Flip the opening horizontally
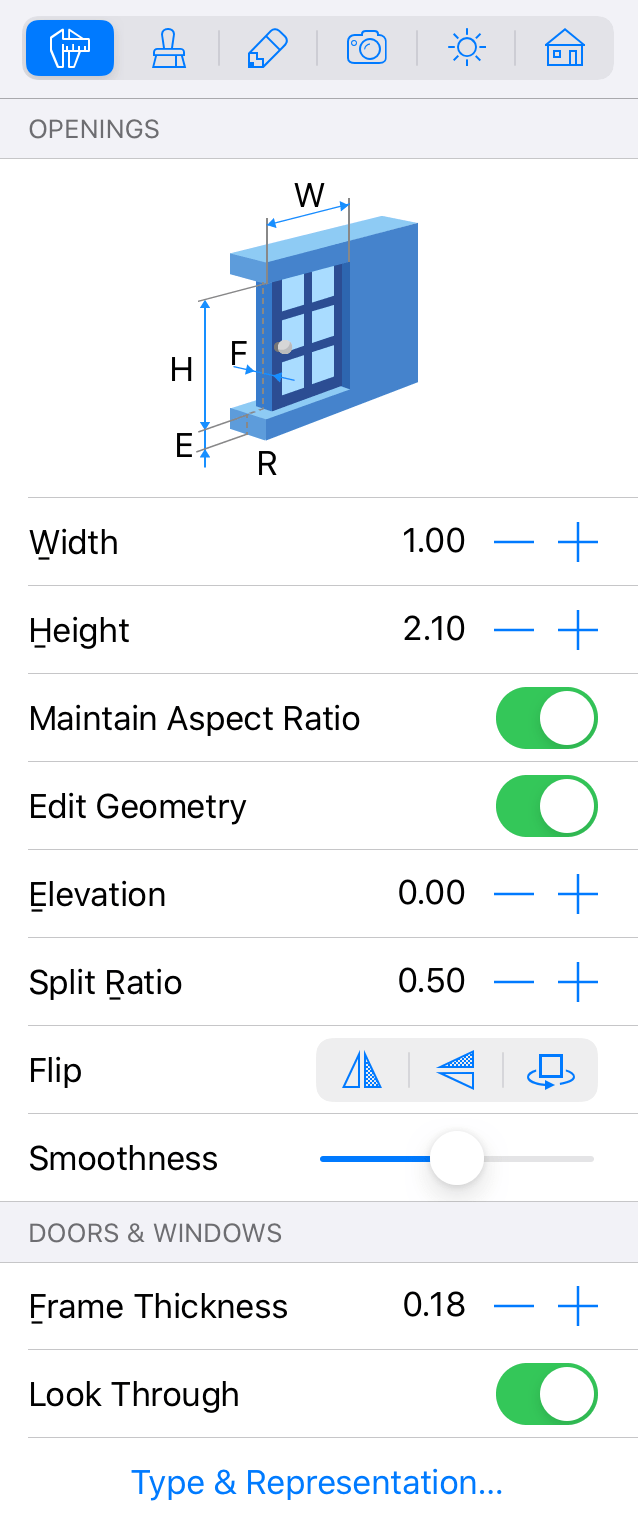 tap(362, 1070)
